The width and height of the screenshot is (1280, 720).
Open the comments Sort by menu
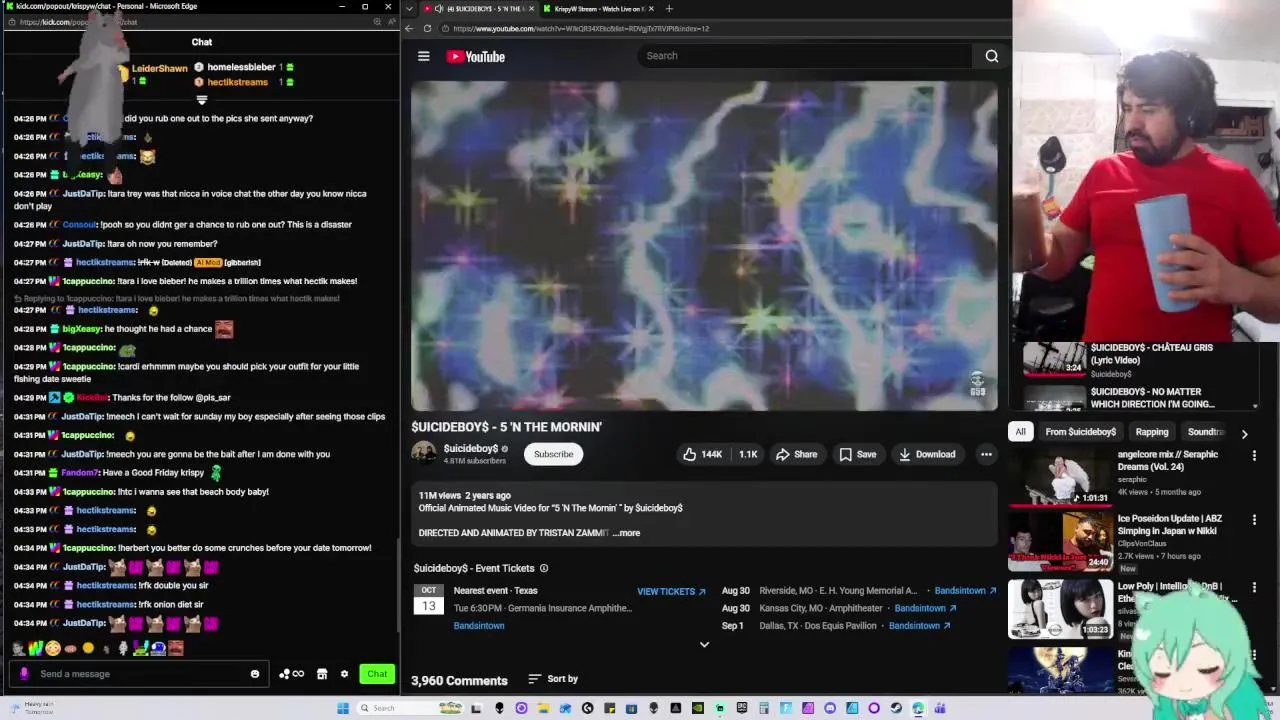coord(553,679)
